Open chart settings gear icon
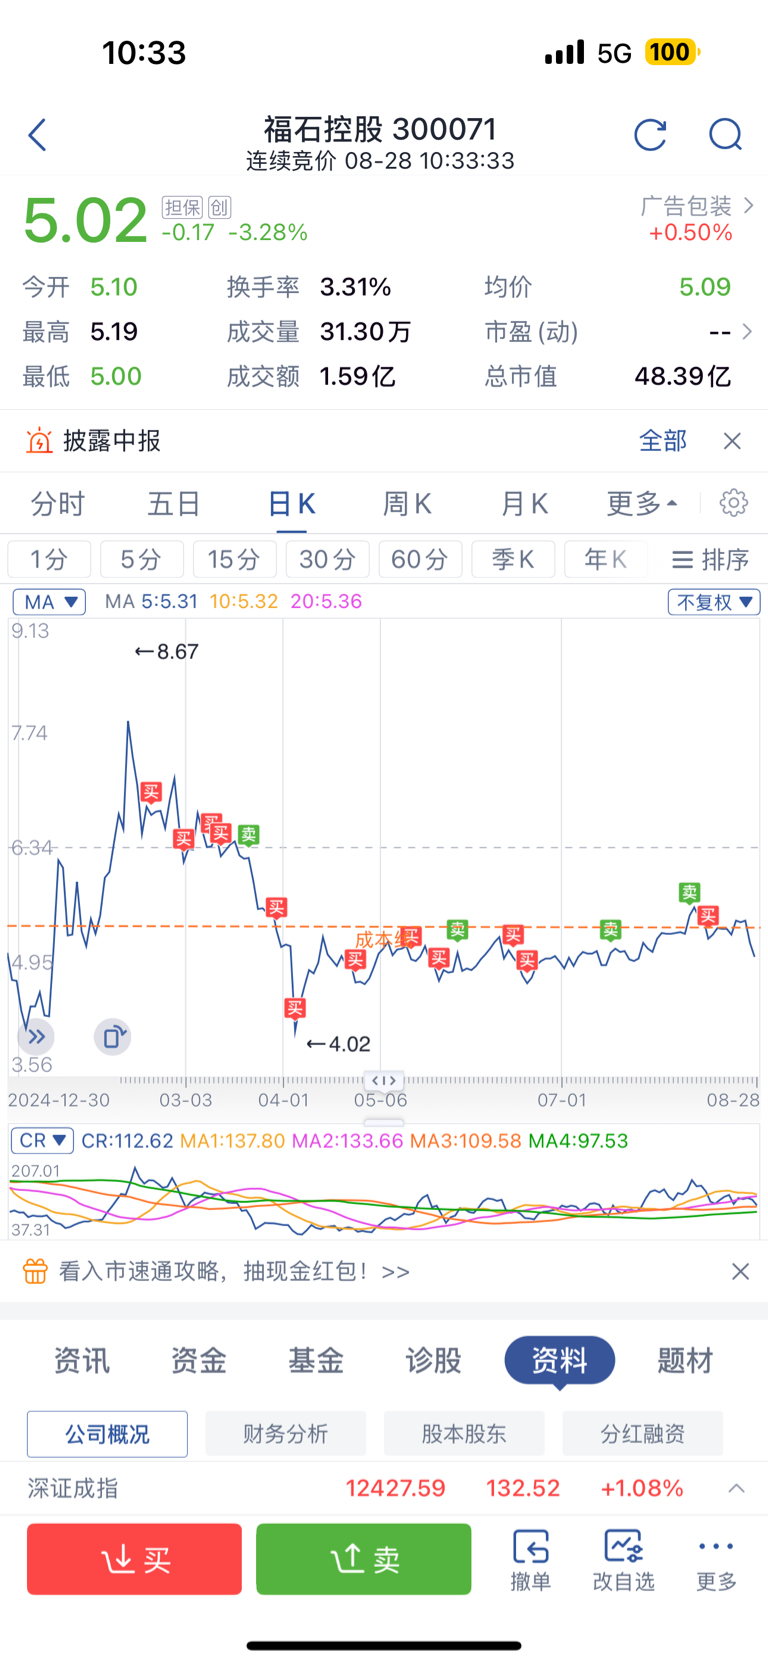 734,502
